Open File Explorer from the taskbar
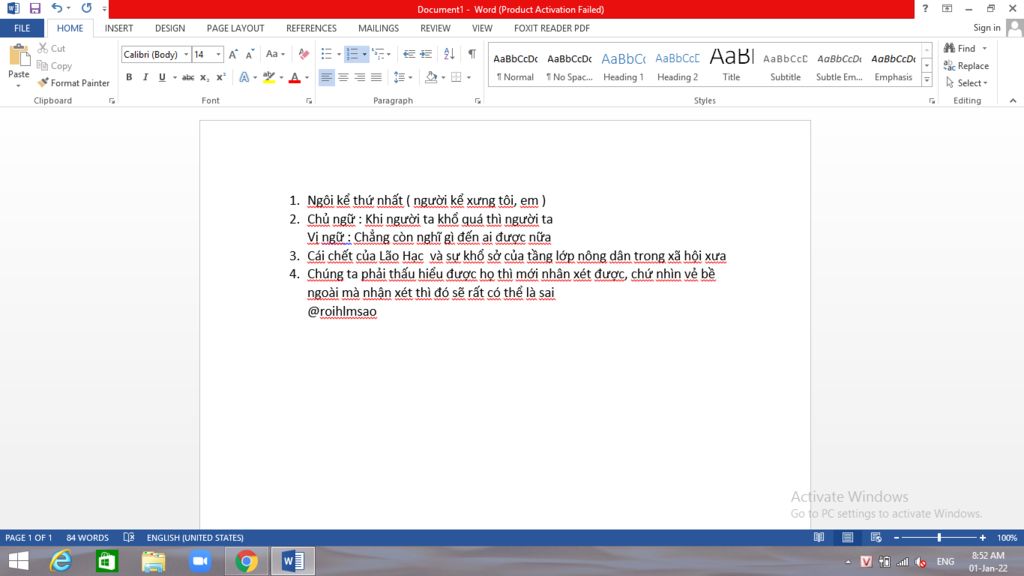The image size is (1024, 576). pyautogui.click(x=153, y=561)
